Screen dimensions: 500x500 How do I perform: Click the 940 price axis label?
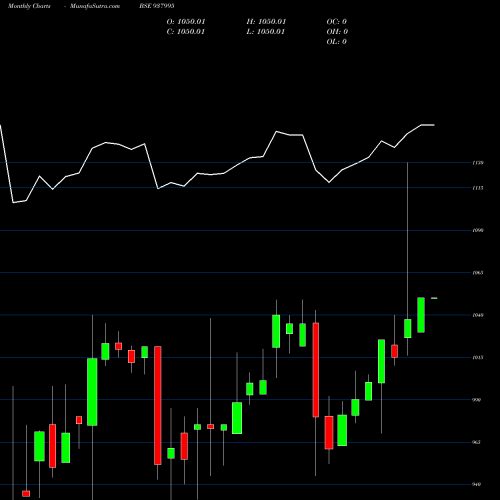click(x=477, y=484)
